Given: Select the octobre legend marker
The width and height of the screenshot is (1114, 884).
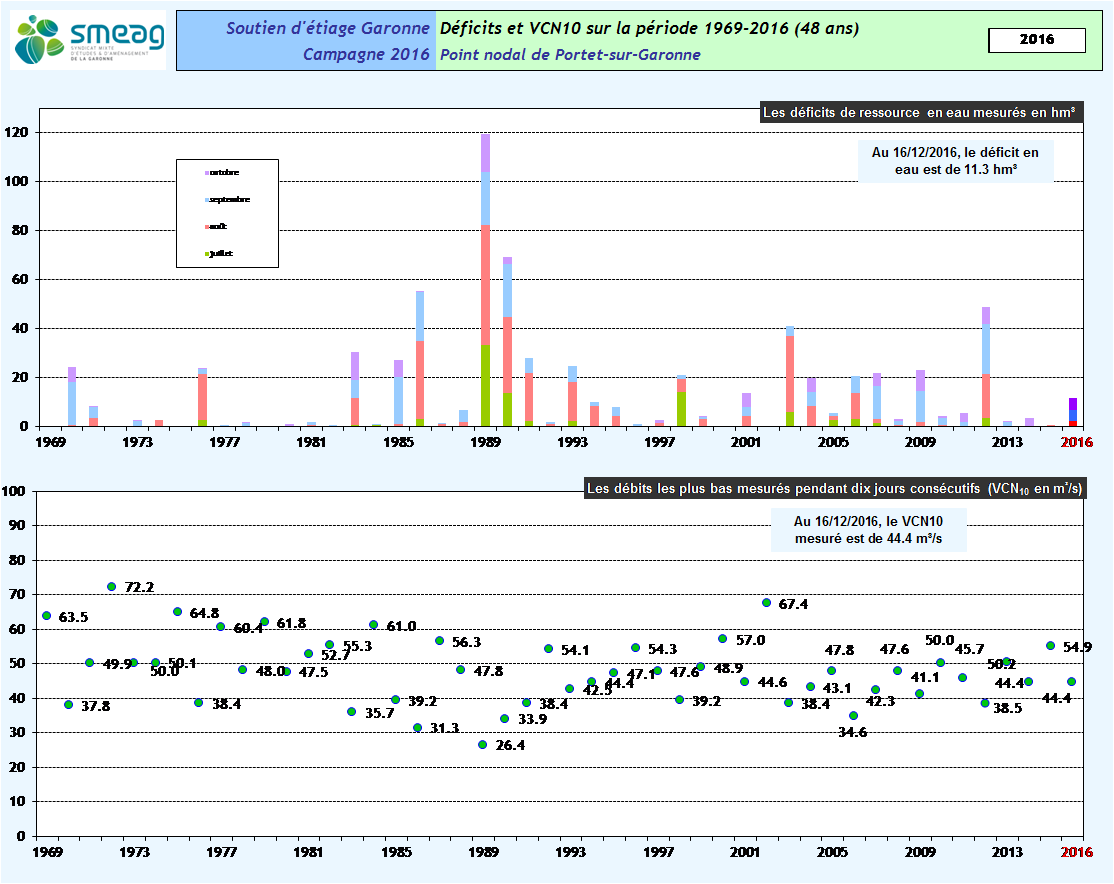Looking at the screenshot, I should pos(207,173).
